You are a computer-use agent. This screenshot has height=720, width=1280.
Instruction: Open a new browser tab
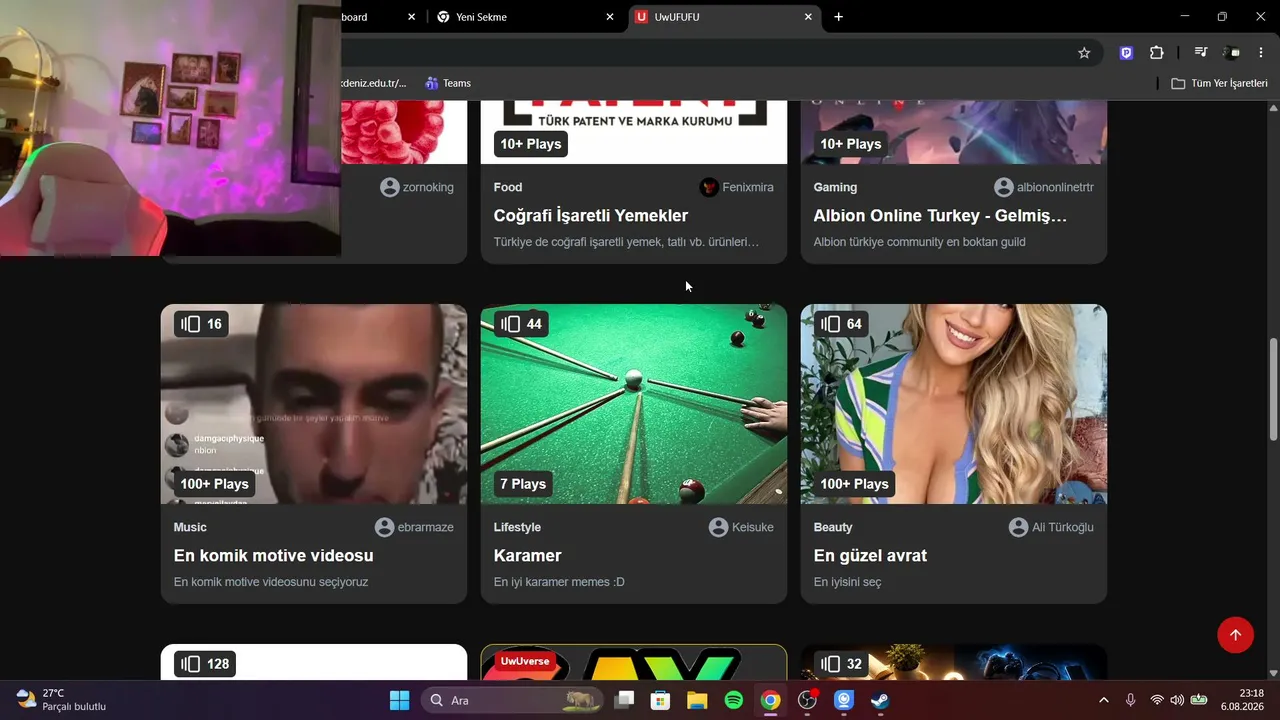(x=838, y=17)
